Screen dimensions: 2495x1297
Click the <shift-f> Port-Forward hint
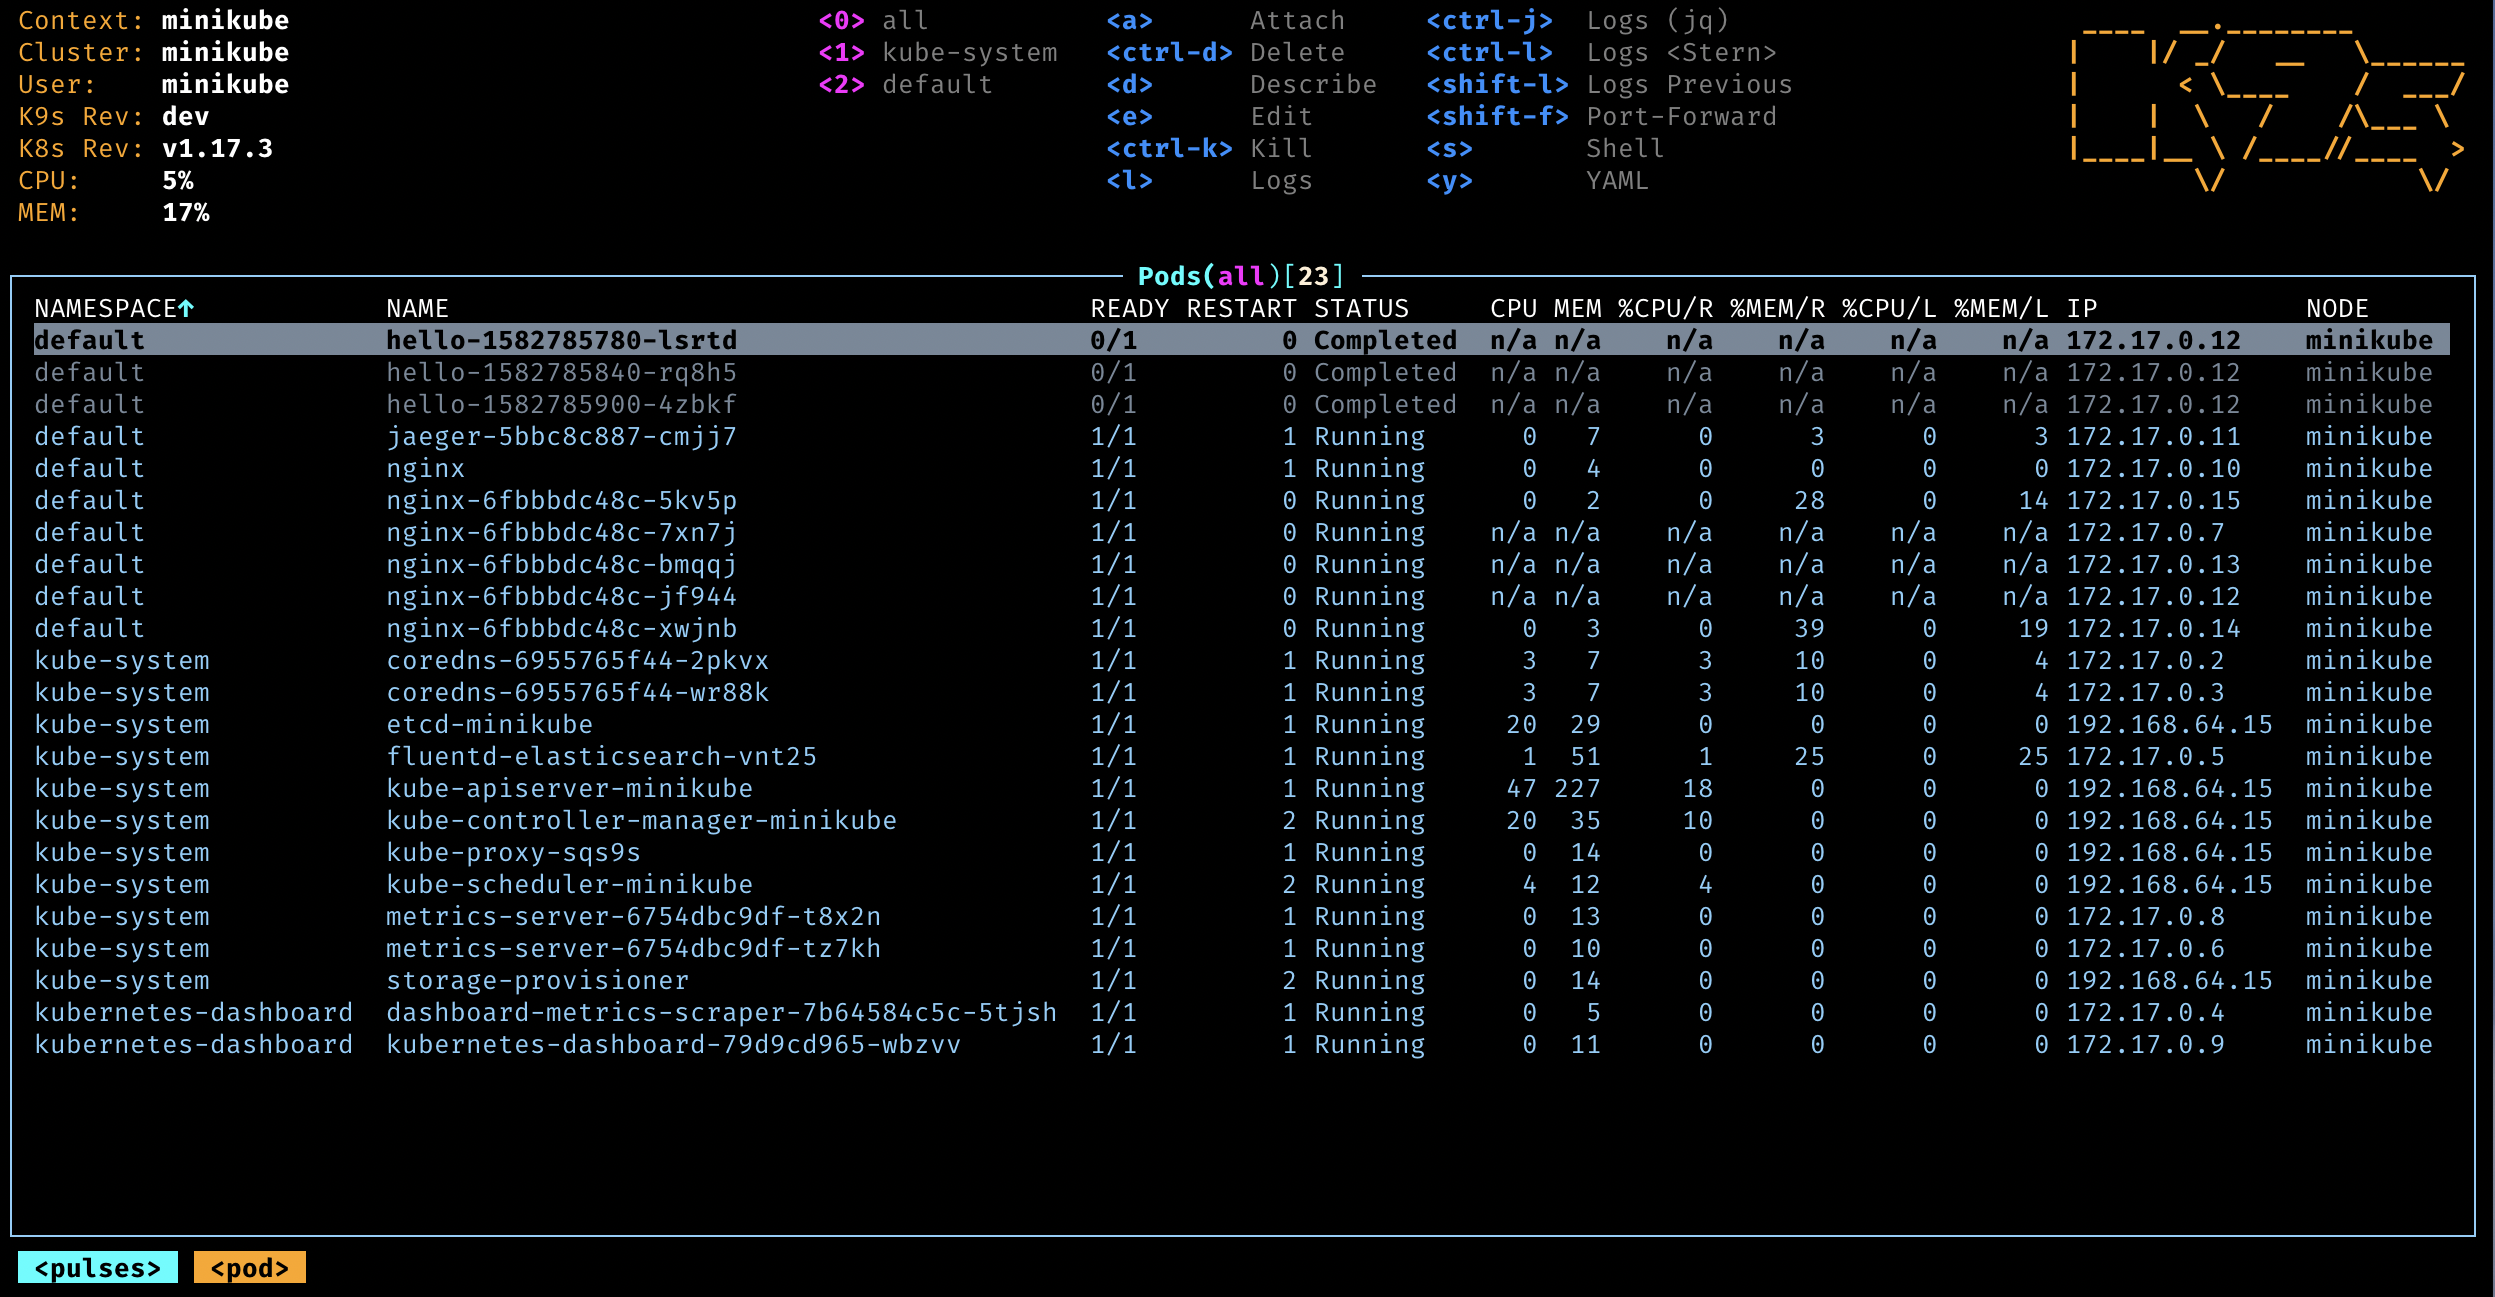pyautogui.click(x=1600, y=117)
